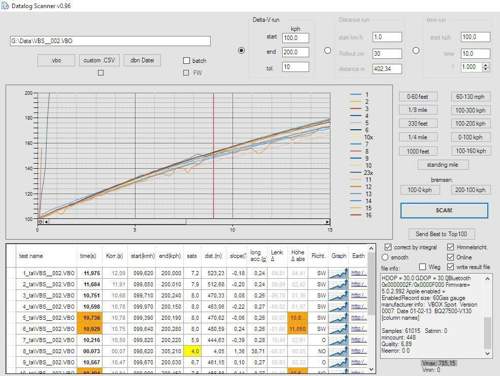
Task: Increase the 1.000 spinner value with up arrow
Action: pos(486,65)
